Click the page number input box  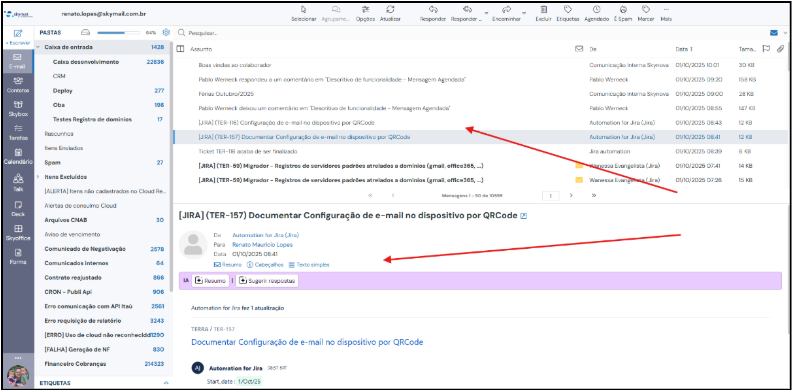(x=552, y=195)
